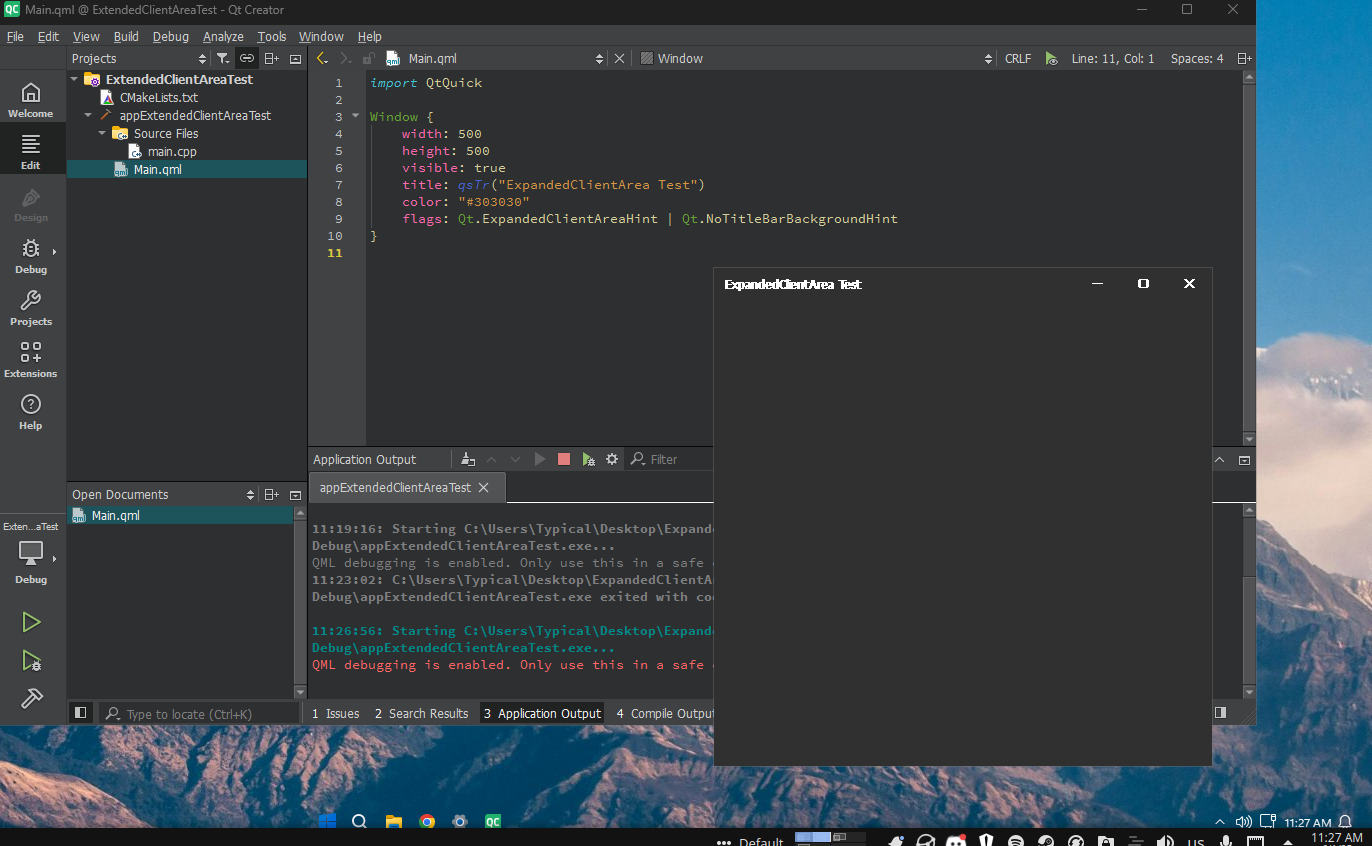Switch to the Issues pane
The image size is (1372, 846).
(x=336, y=713)
